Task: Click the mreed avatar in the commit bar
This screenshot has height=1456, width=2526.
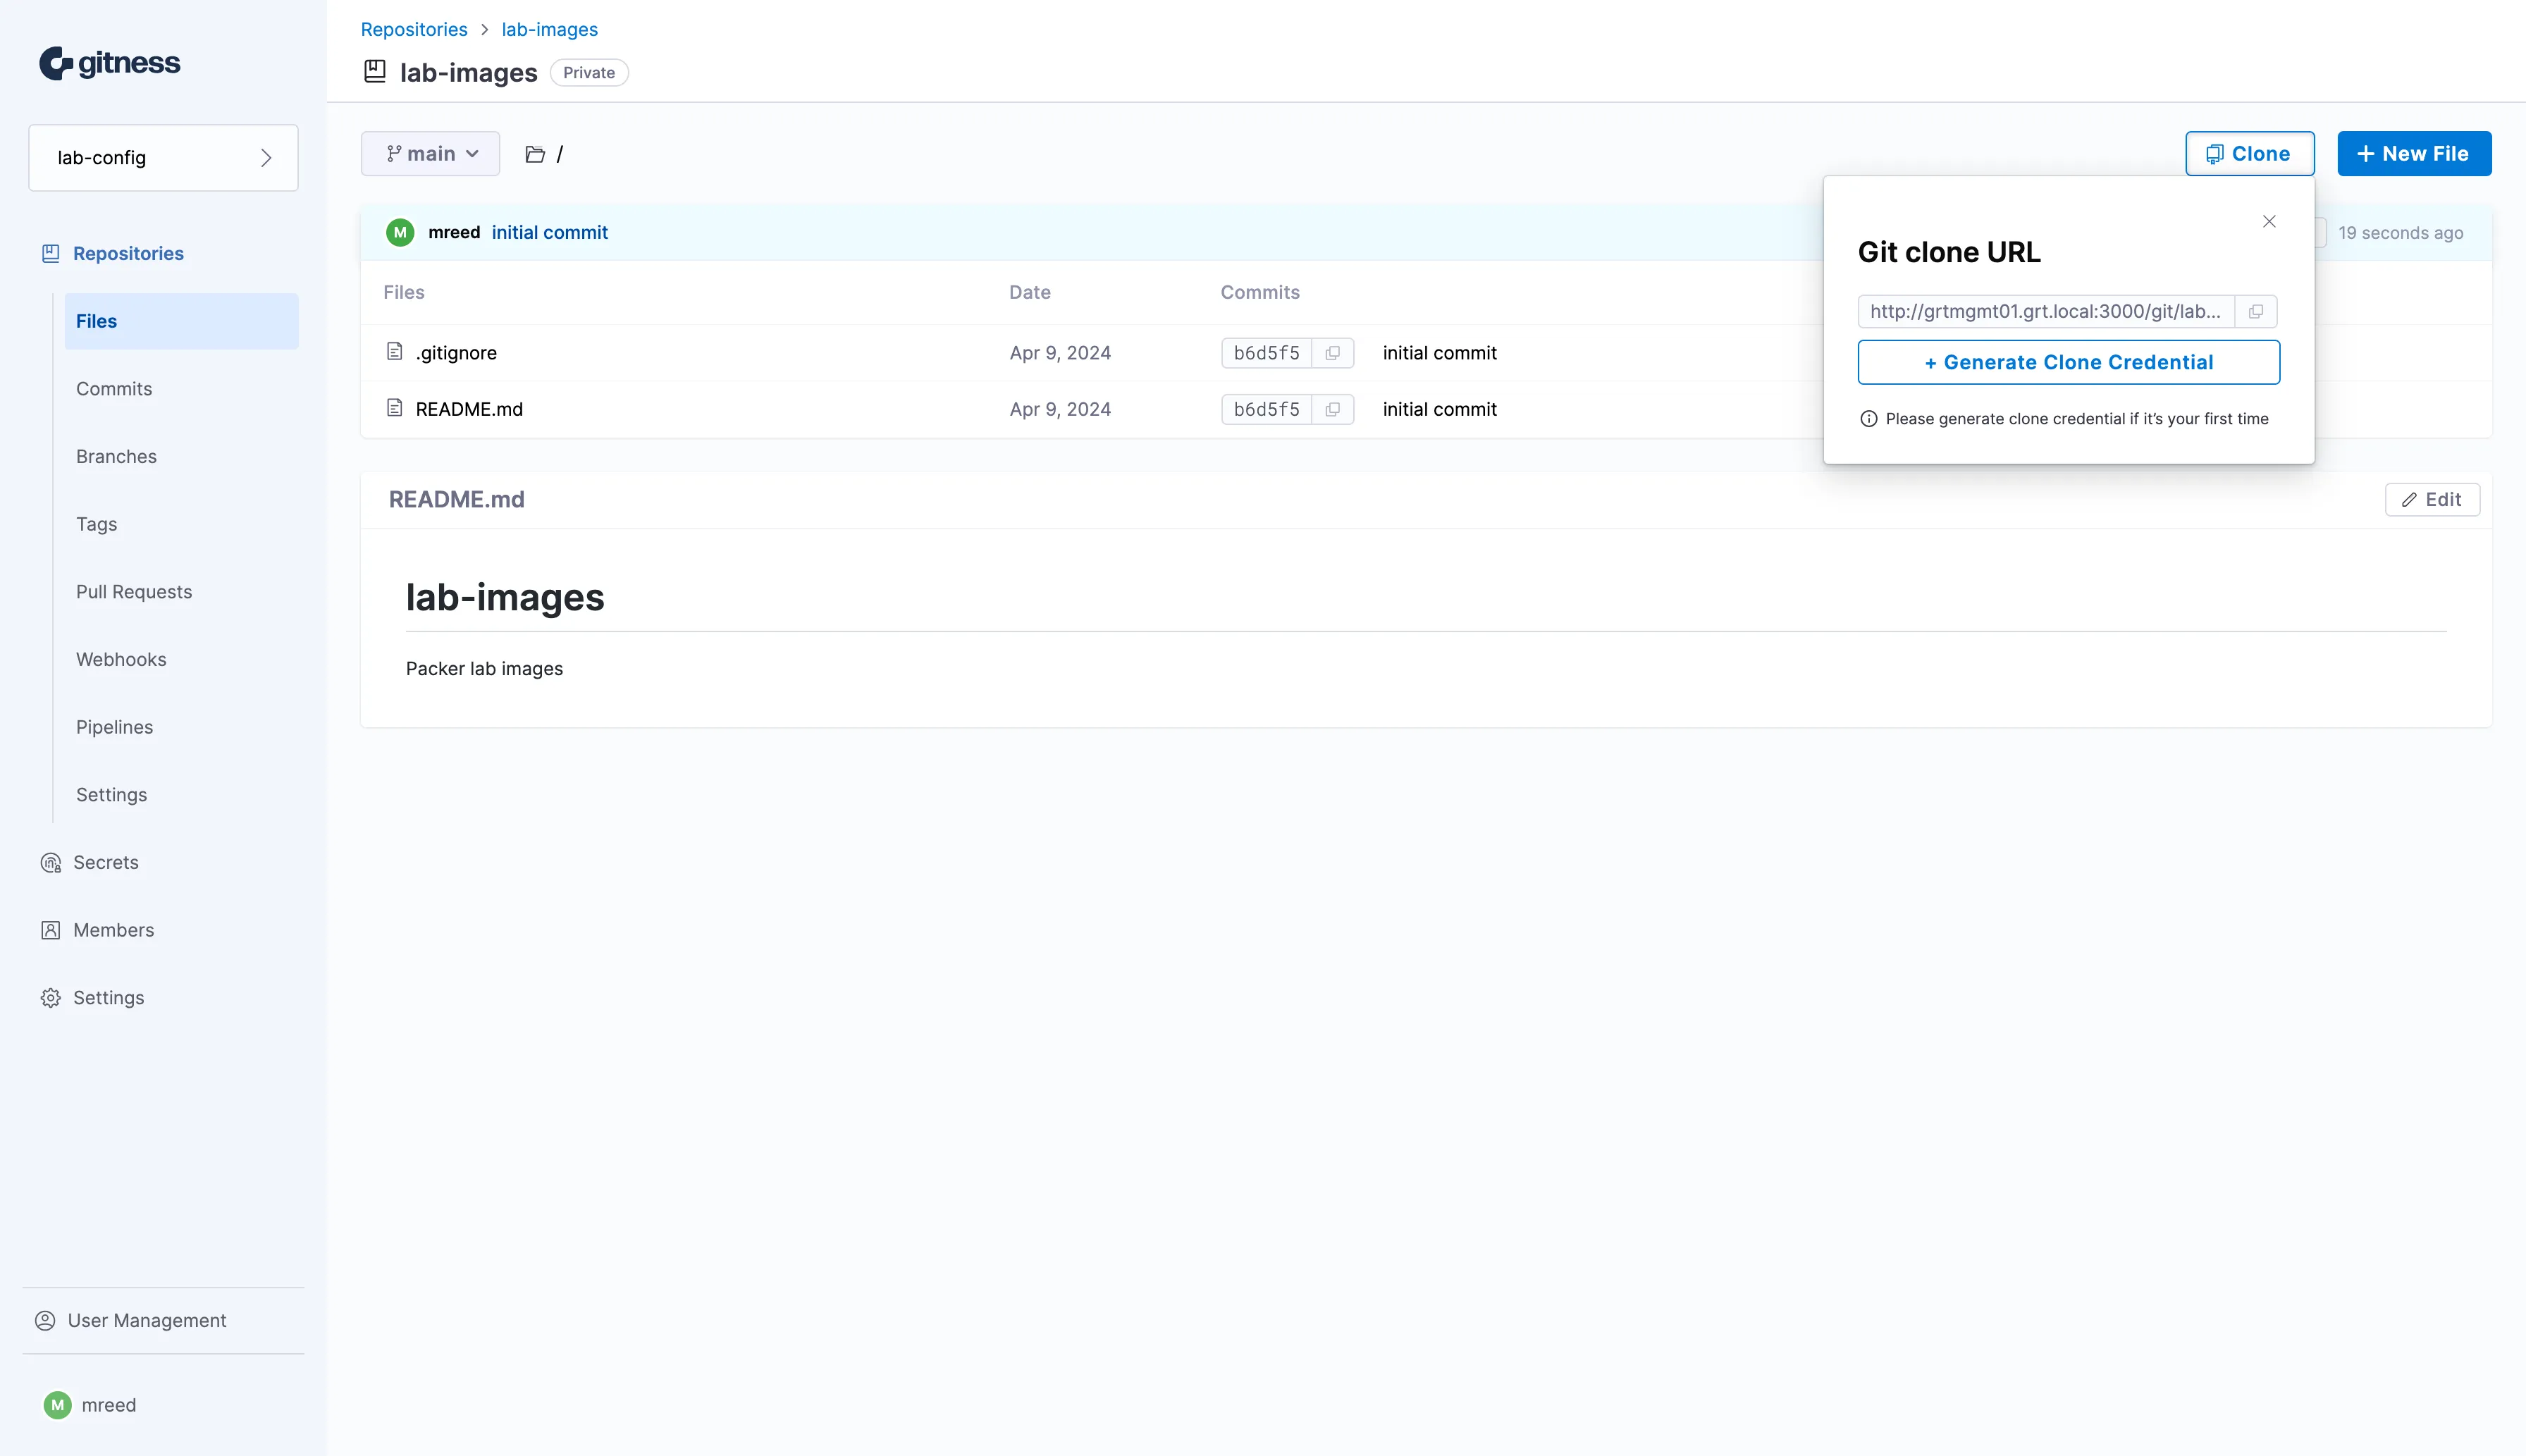Action: [x=400, y=232]
